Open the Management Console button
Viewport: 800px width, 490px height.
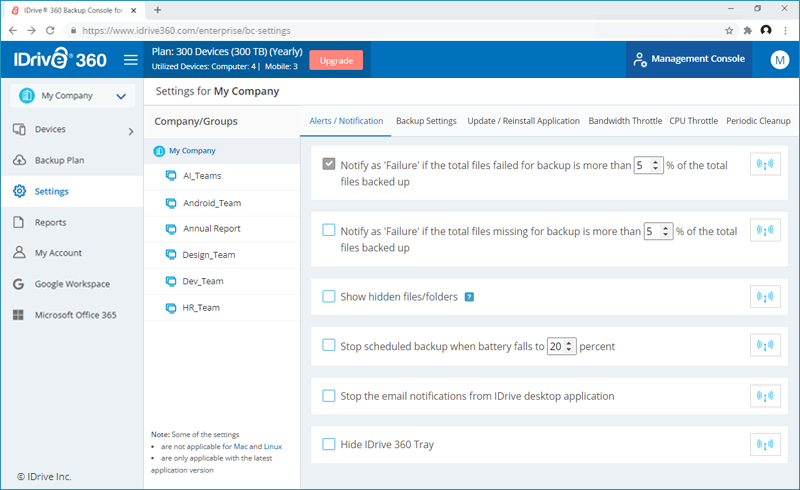coord(689,59)
